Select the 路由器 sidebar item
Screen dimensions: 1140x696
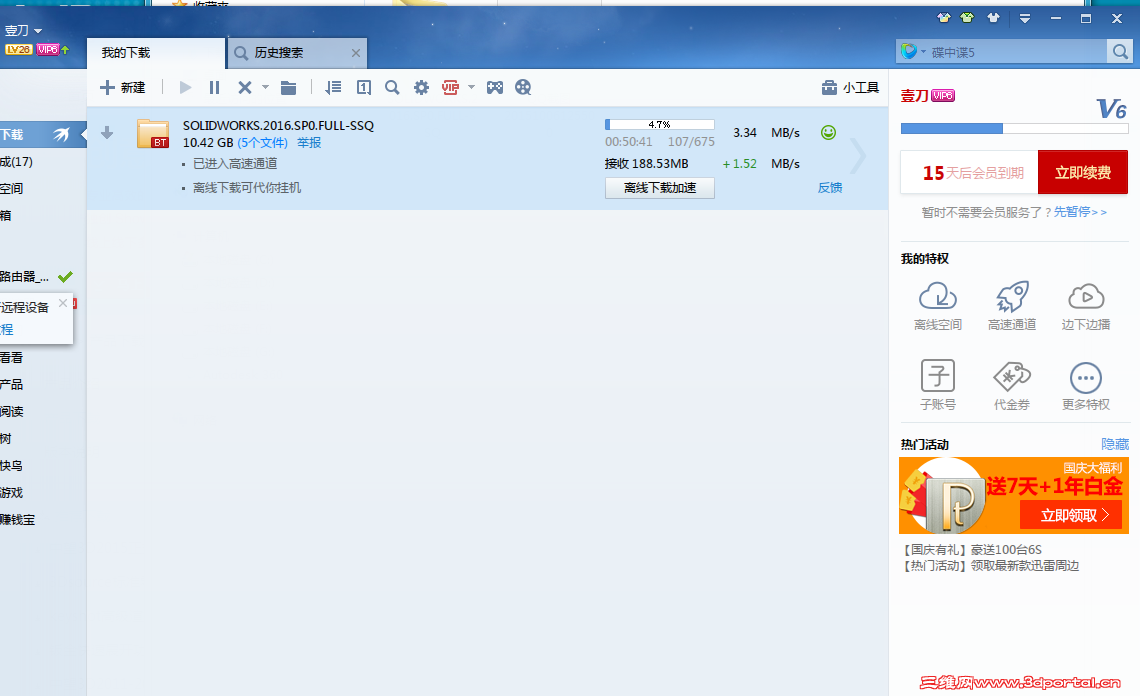(36, 277)
